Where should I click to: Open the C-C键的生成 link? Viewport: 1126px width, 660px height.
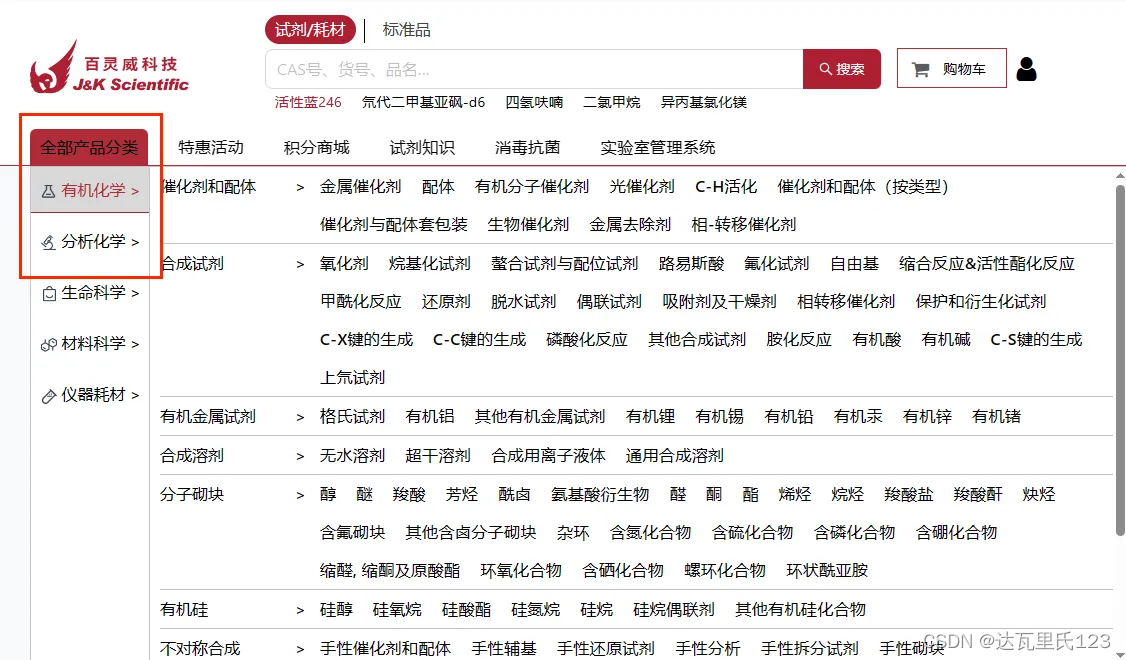coord(480,340)
